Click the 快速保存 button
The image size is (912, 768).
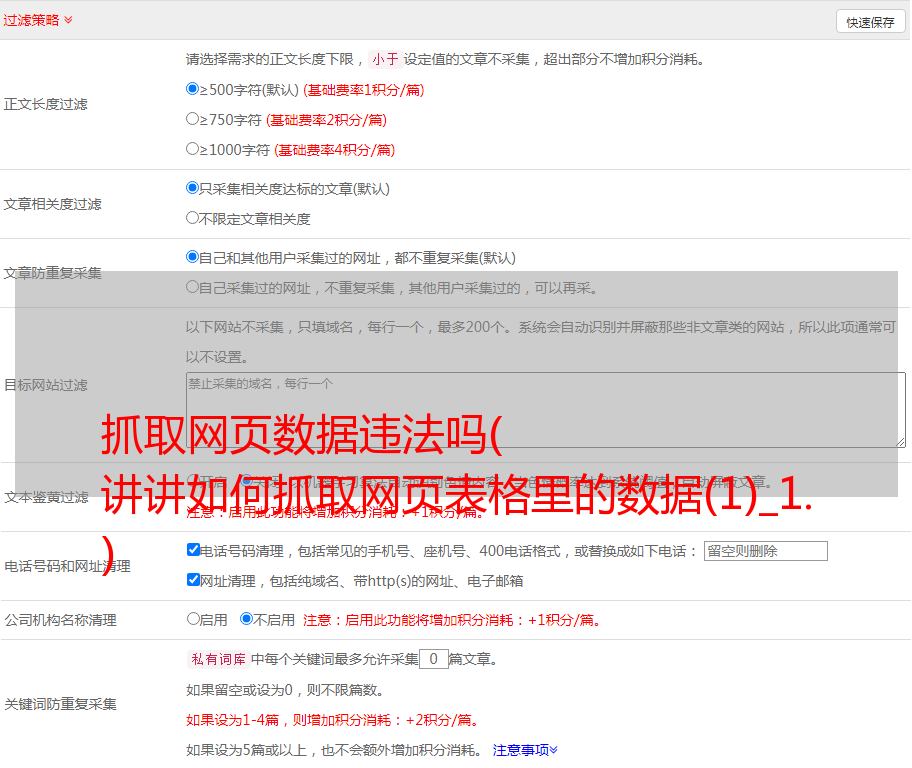(x=870, y=22)
